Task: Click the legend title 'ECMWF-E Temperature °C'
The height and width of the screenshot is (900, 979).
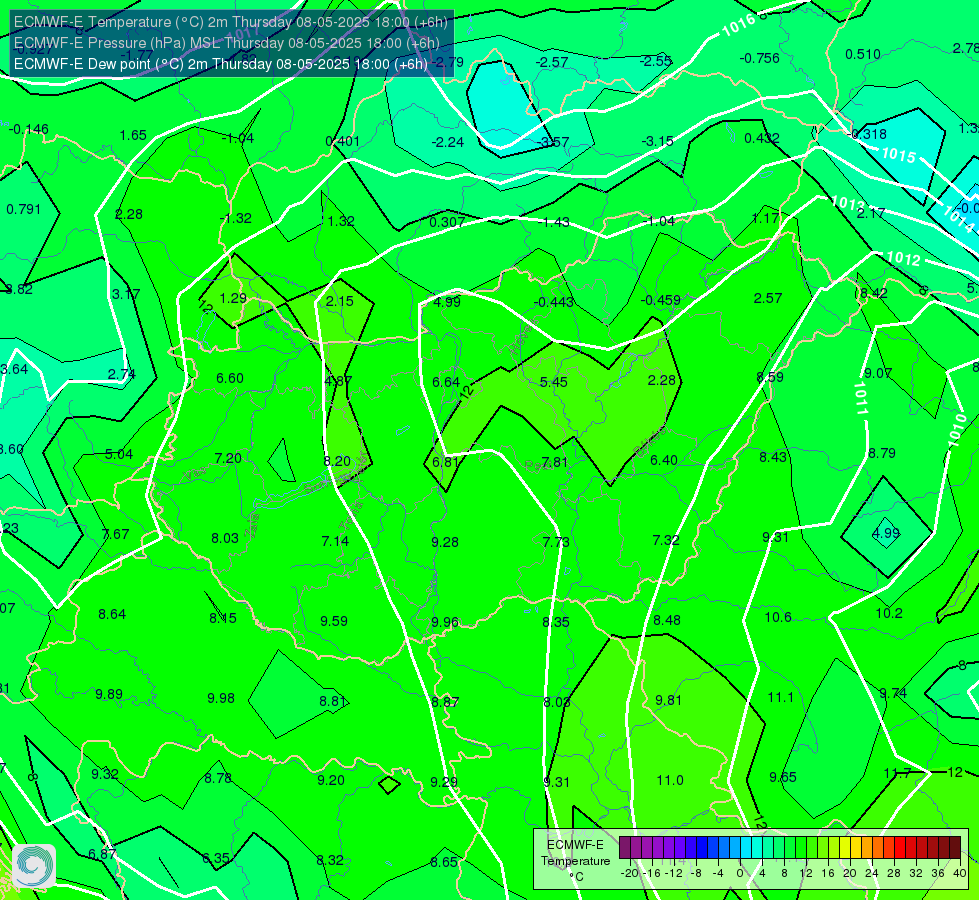Action: coord(575,861)
